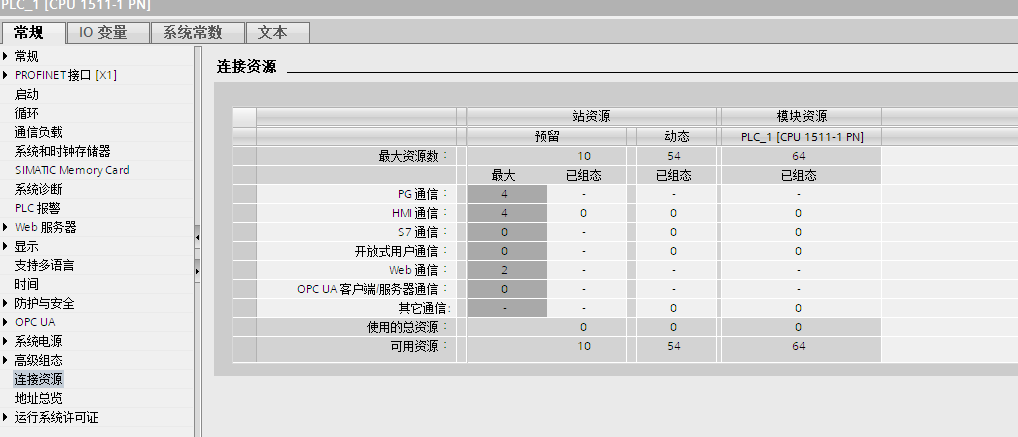Expand the OPC UA node arrow
The height and width of the screenshot is (437, 1018).
[6, 323]
